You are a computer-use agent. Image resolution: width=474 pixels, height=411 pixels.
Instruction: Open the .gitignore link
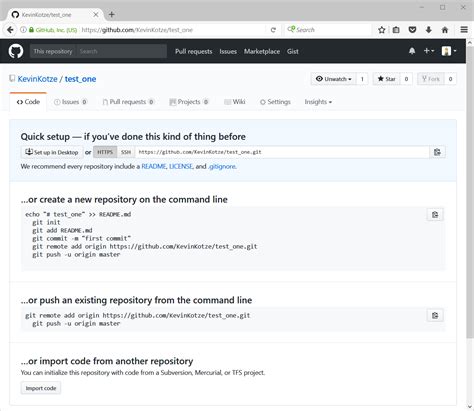pyautogui.click(x=222, y=166)
